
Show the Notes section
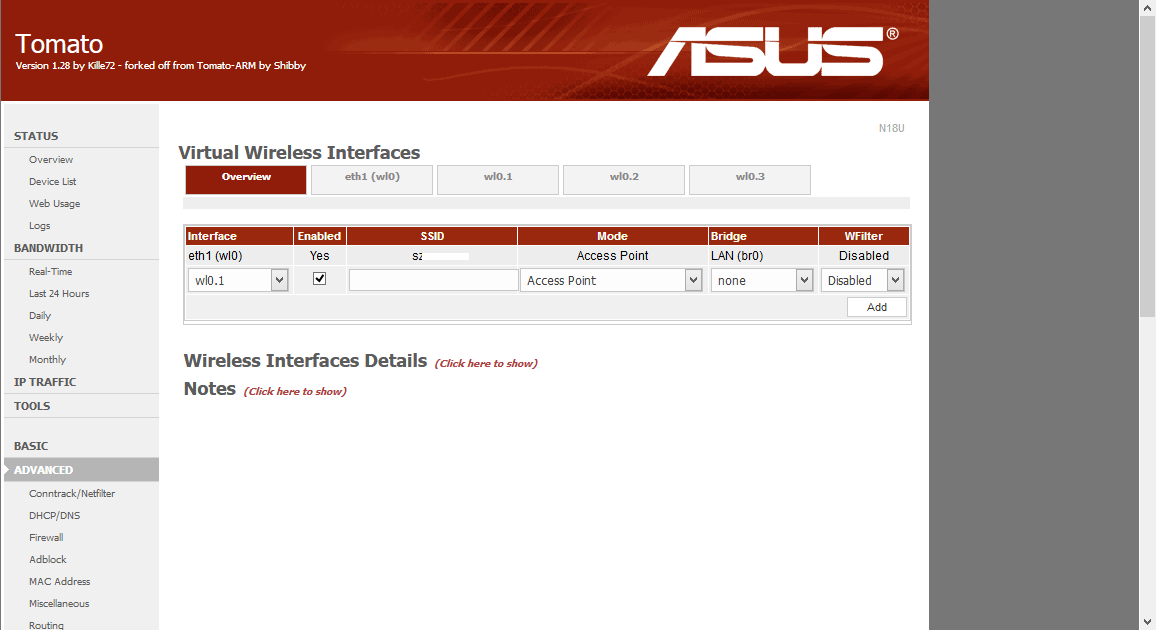click(295, 391)
